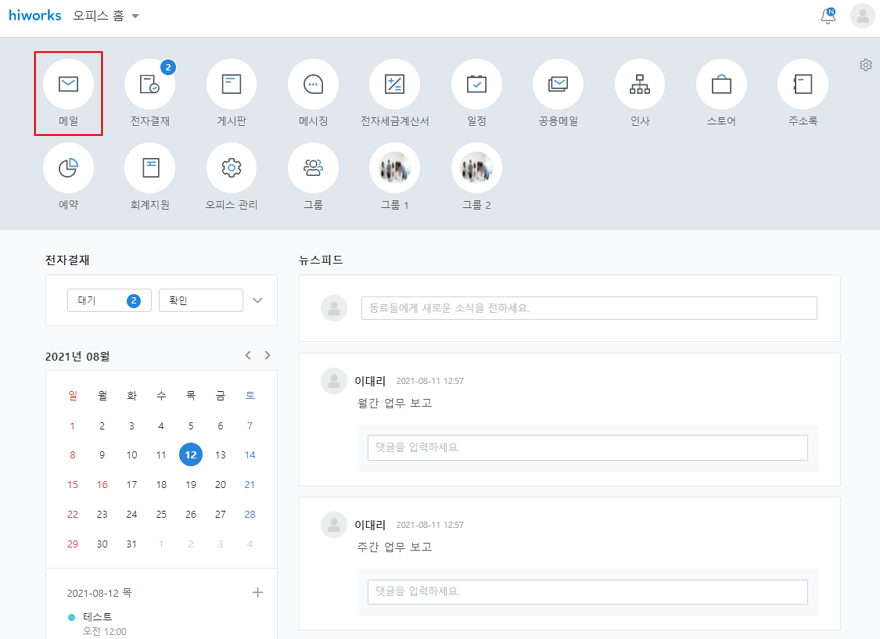Screen dimensions: 880x639
Task: Click the notification bell icon
Action: [x=828, y=16]
